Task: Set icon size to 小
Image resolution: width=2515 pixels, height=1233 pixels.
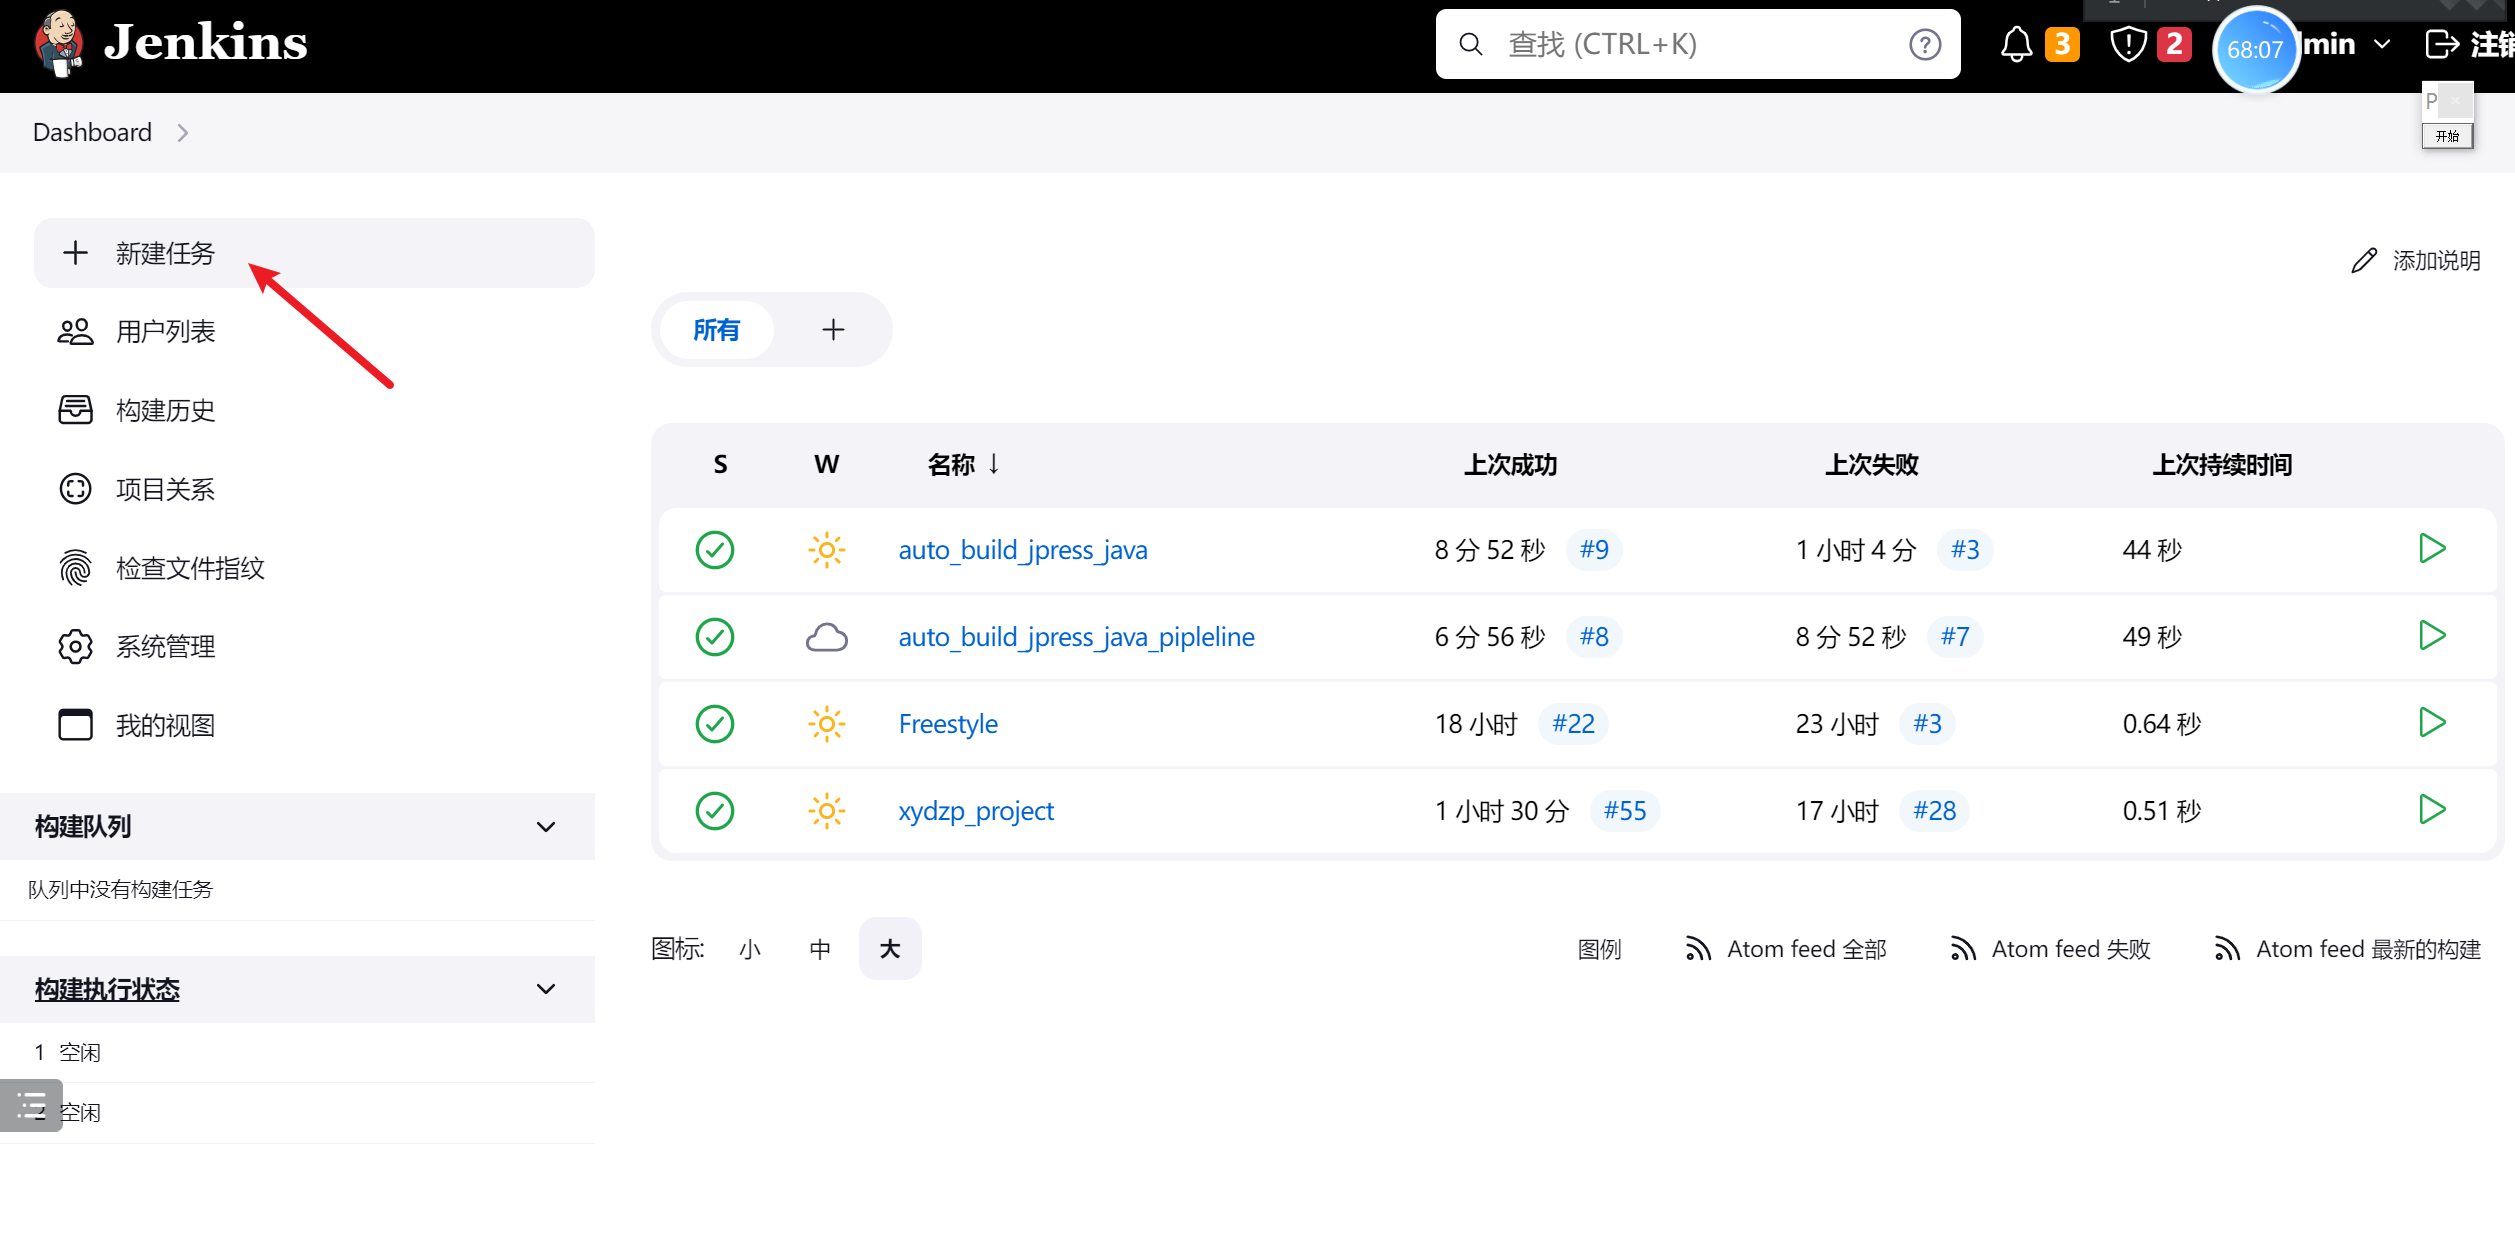Action: click(750, 949)
